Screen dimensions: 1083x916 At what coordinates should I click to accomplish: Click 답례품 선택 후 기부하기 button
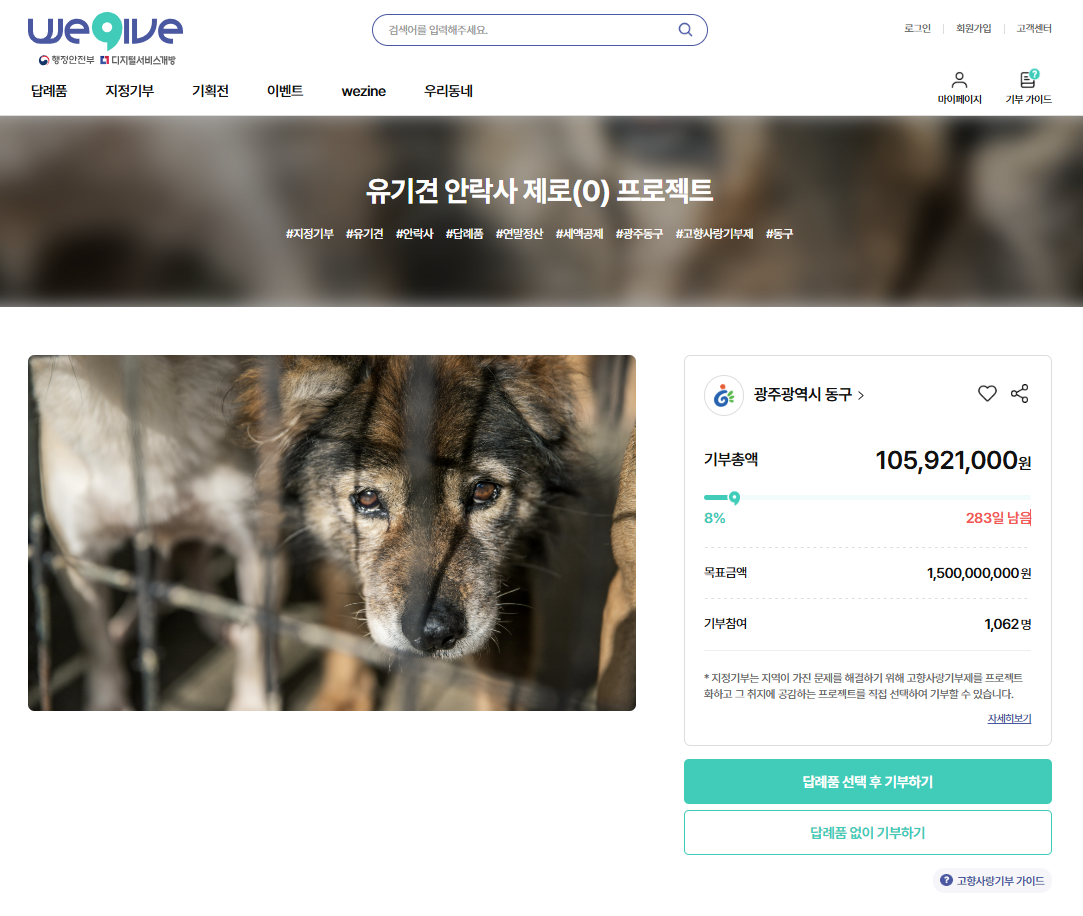[868, 781]
